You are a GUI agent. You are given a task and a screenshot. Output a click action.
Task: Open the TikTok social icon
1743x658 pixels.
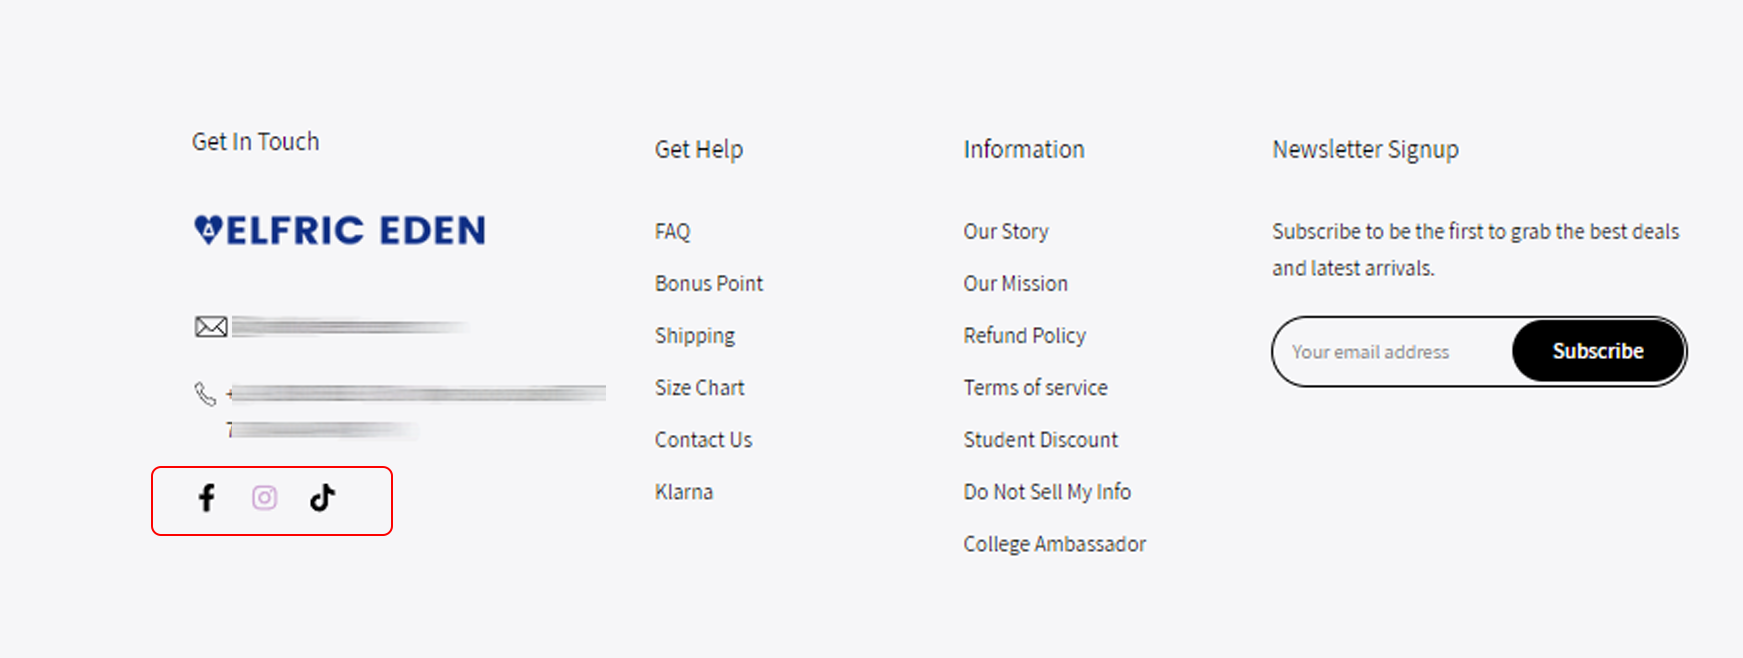(322, 497)
